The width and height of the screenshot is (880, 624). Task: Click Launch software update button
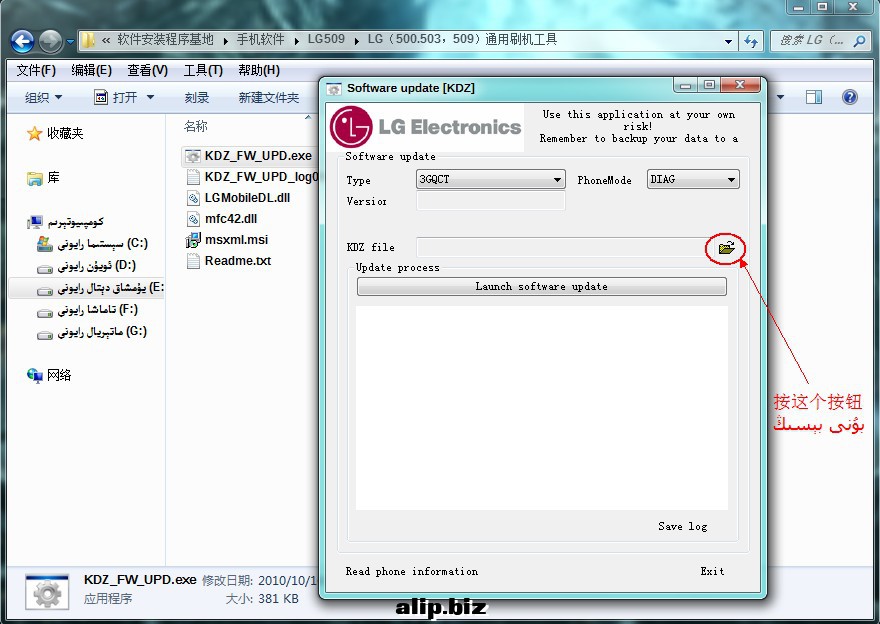pyautogui.click(x=542, y=287)
